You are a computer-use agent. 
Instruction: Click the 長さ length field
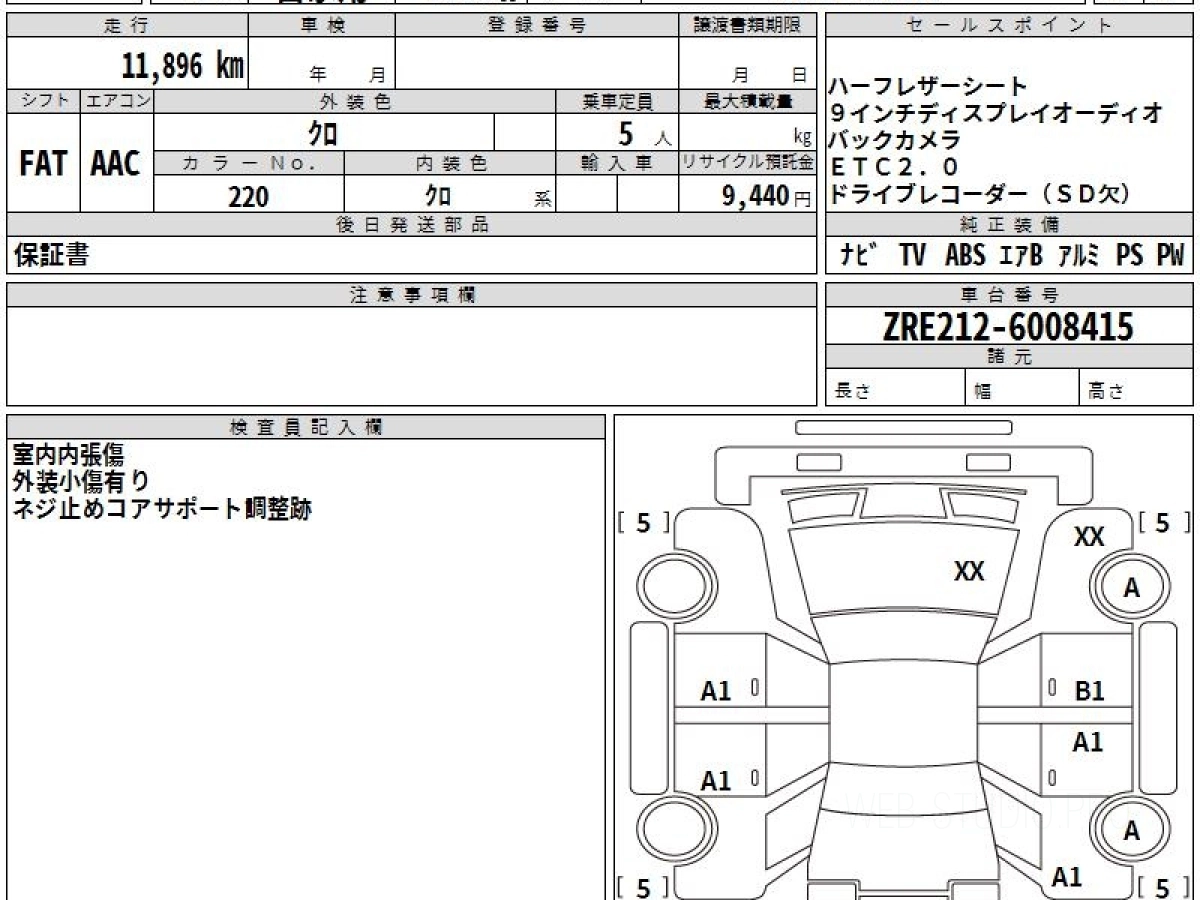click(x=895, y=389)
